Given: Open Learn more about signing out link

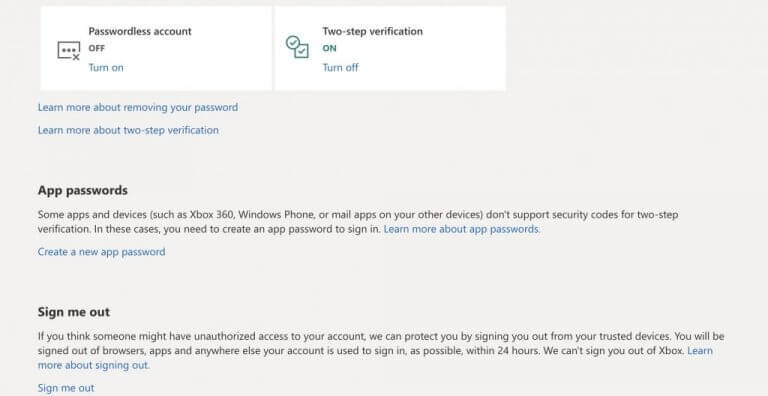Looking at the screenshot, I should pos(375,358).
